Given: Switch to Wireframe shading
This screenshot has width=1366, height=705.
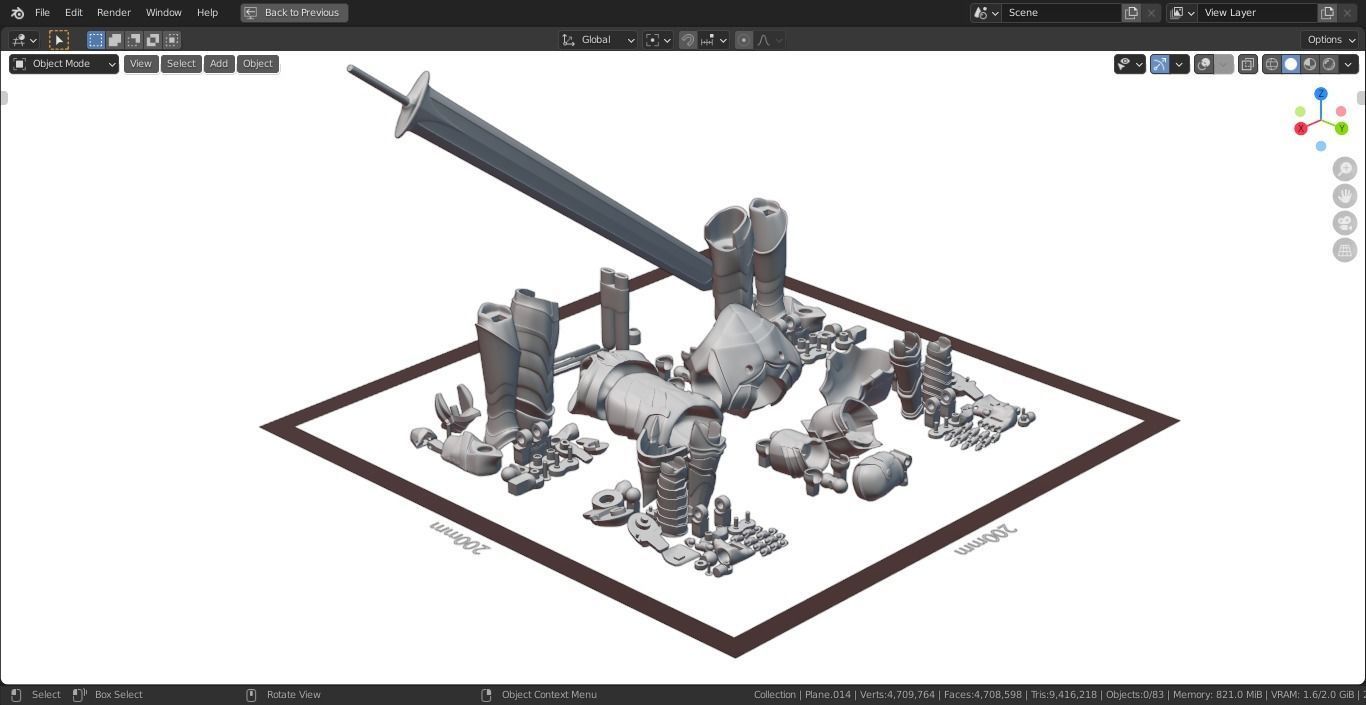Looking at the screenshot, I should point(1272,64).
